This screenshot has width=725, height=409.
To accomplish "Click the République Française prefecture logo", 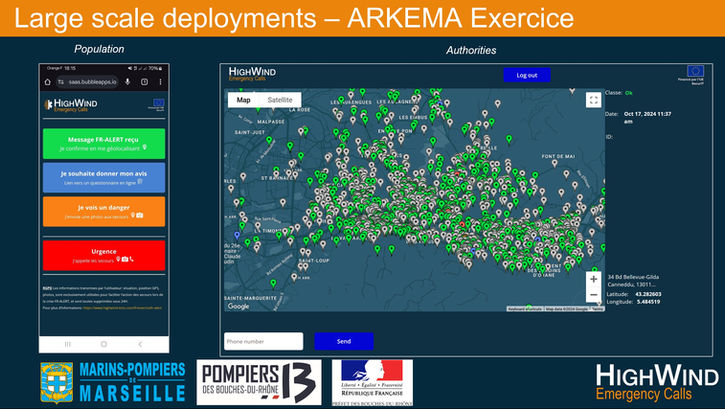I will pos(372,383).
